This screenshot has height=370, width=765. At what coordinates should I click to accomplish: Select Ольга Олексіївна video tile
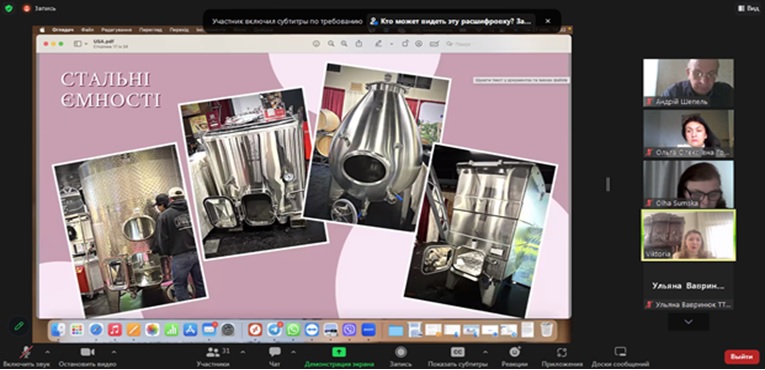[688, 133]
